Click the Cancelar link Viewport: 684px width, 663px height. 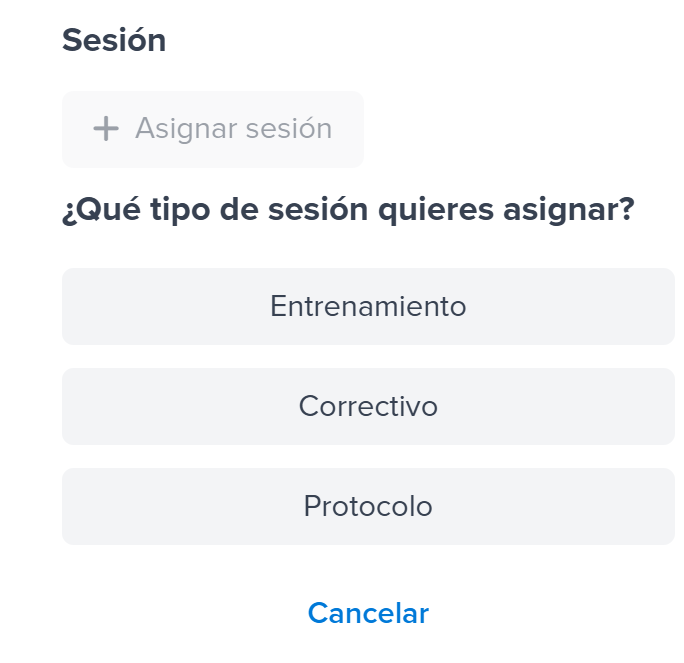click(x=368, y=613)
